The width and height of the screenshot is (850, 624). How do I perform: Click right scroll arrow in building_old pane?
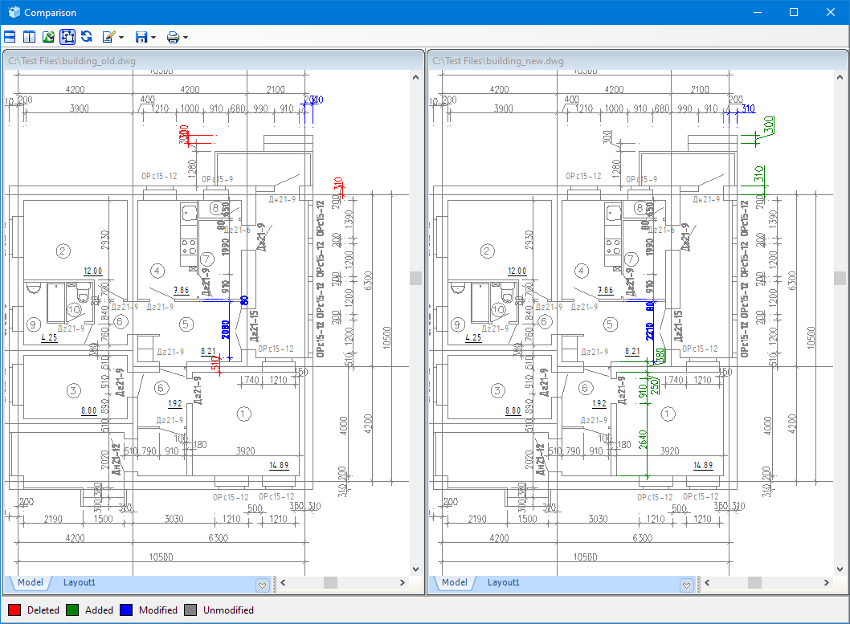(402, 583)
